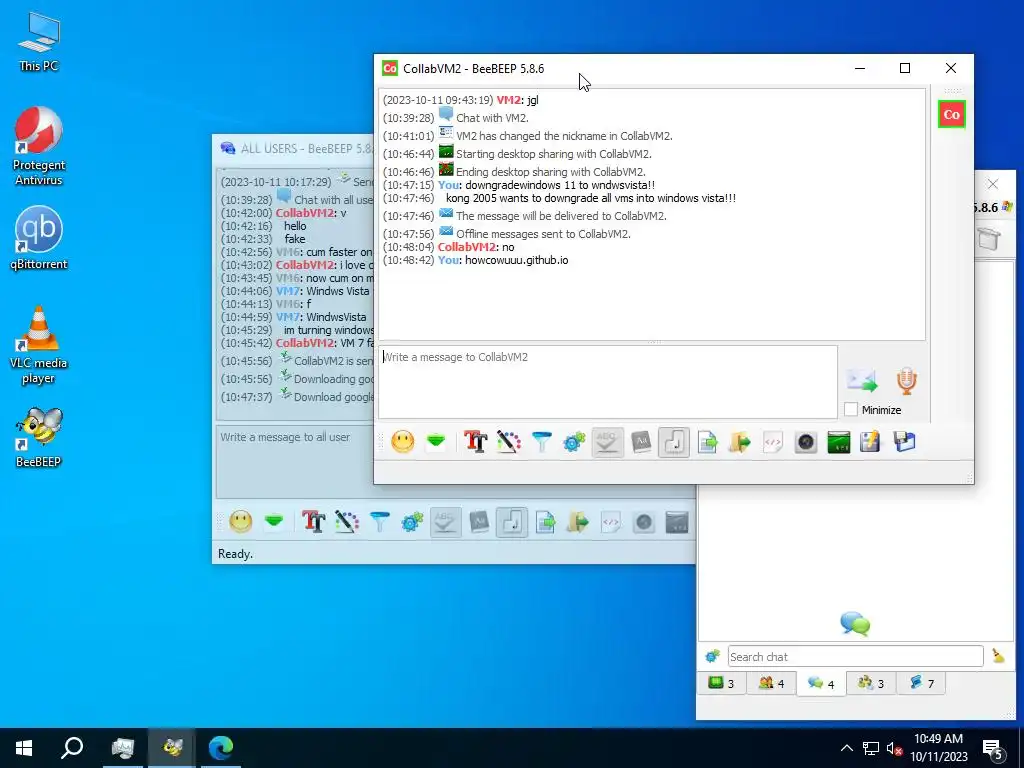Switch to the groups tab showing 3
This screenshot has width=1024, height=768.
point(871,683)
